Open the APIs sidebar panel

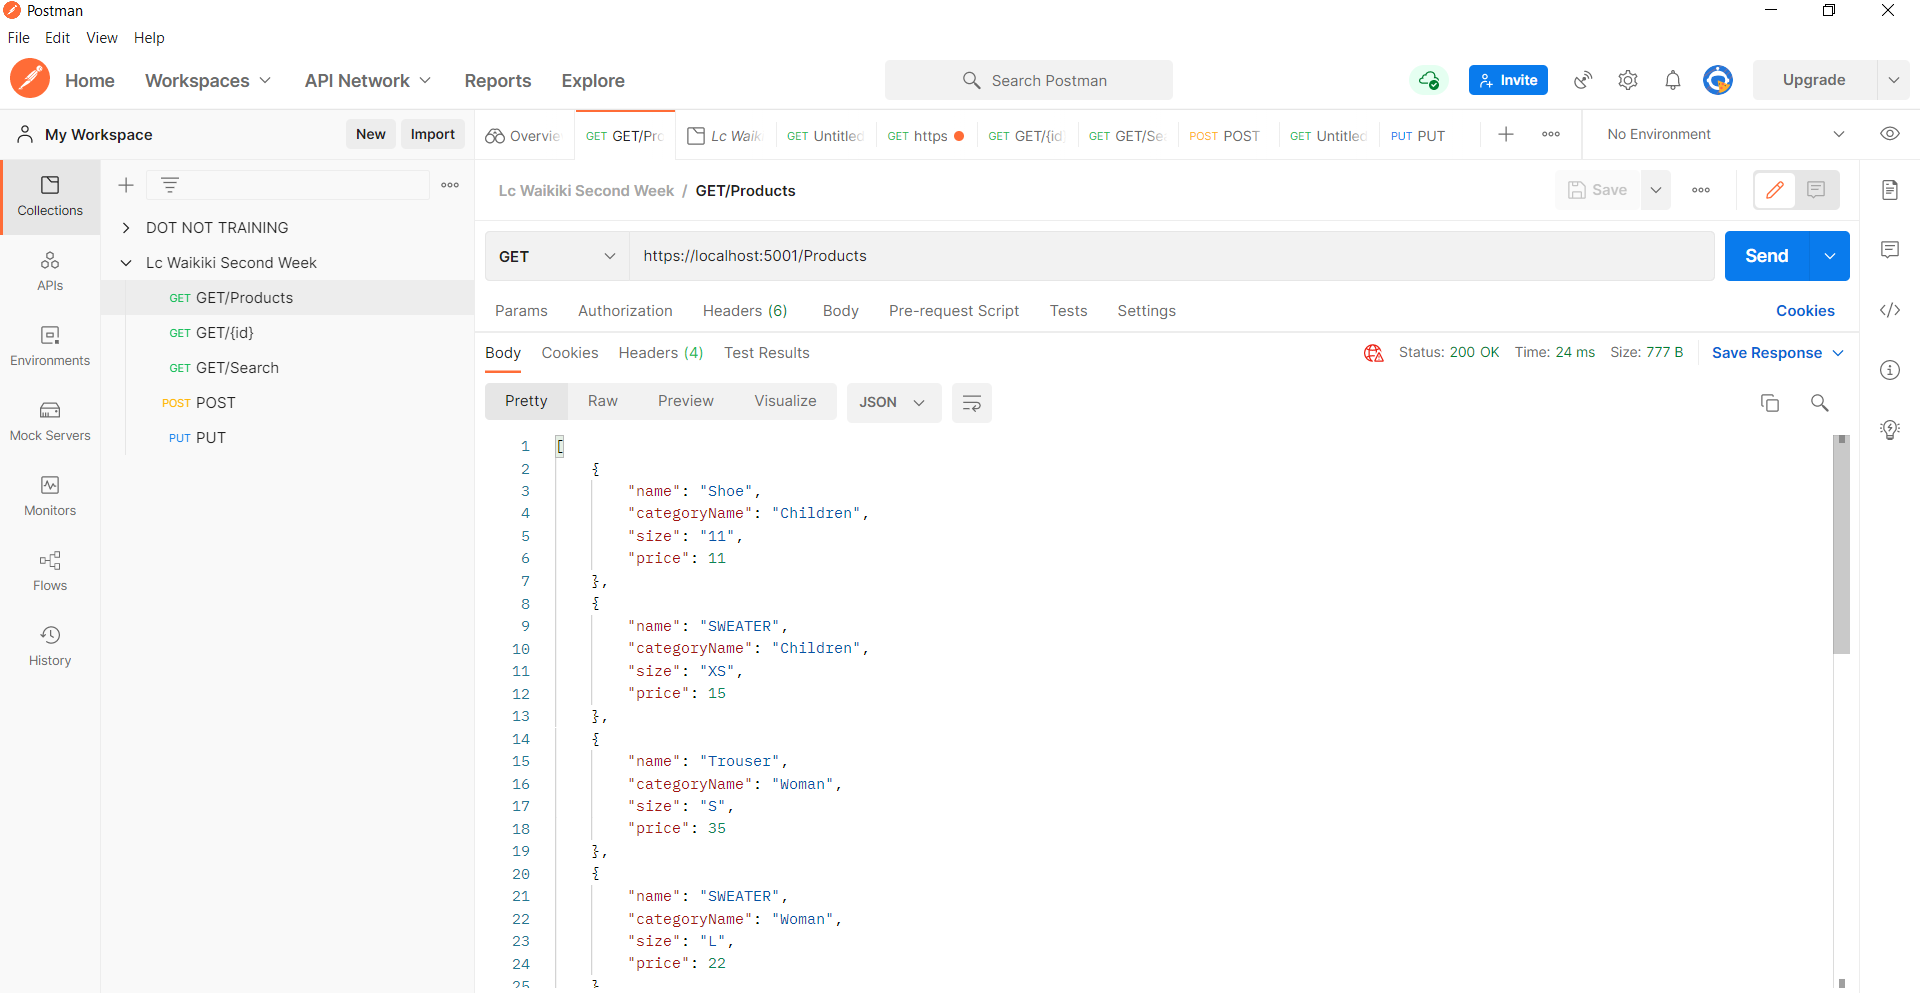(x=49, y=270)
